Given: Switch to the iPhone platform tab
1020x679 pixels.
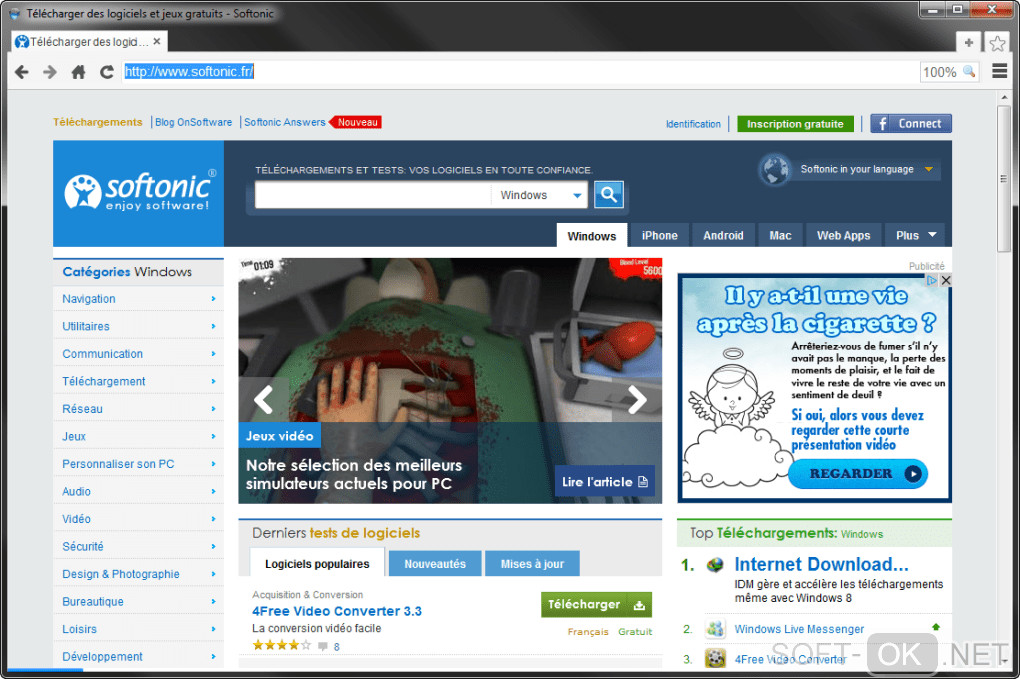Looking at the screenshot, I should pos(660,235).
